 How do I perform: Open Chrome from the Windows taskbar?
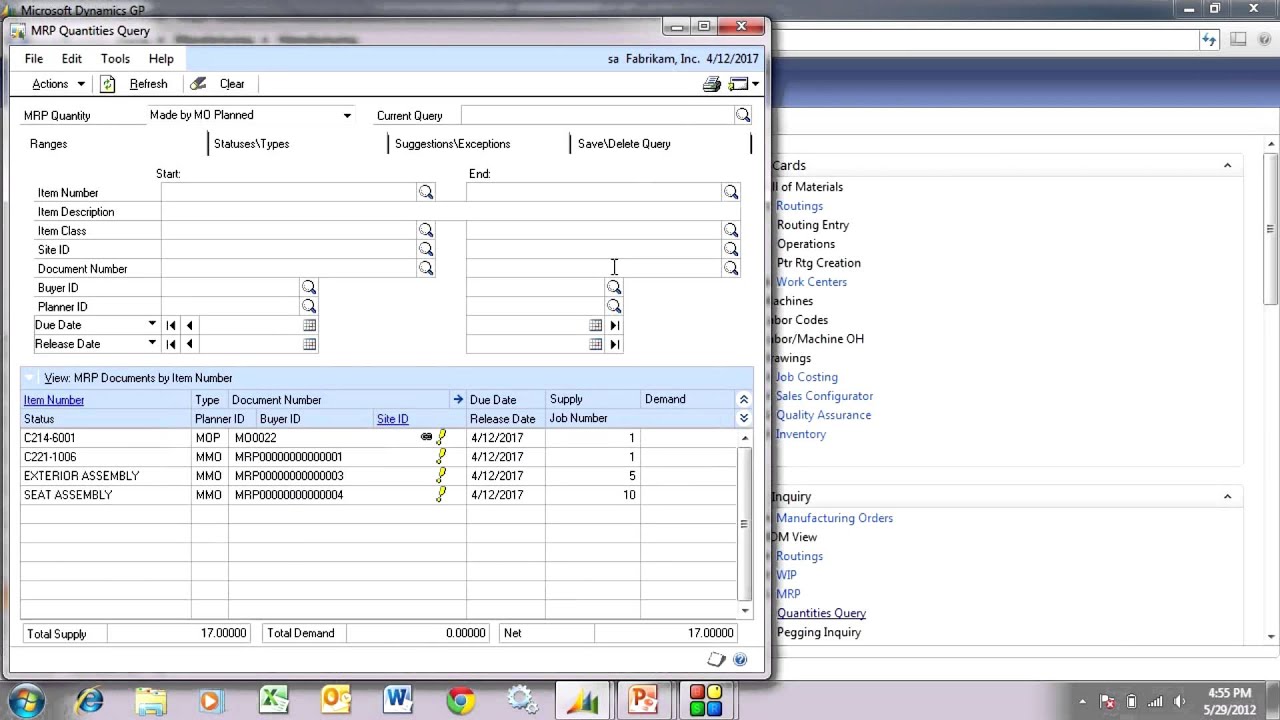pos(460,700)
